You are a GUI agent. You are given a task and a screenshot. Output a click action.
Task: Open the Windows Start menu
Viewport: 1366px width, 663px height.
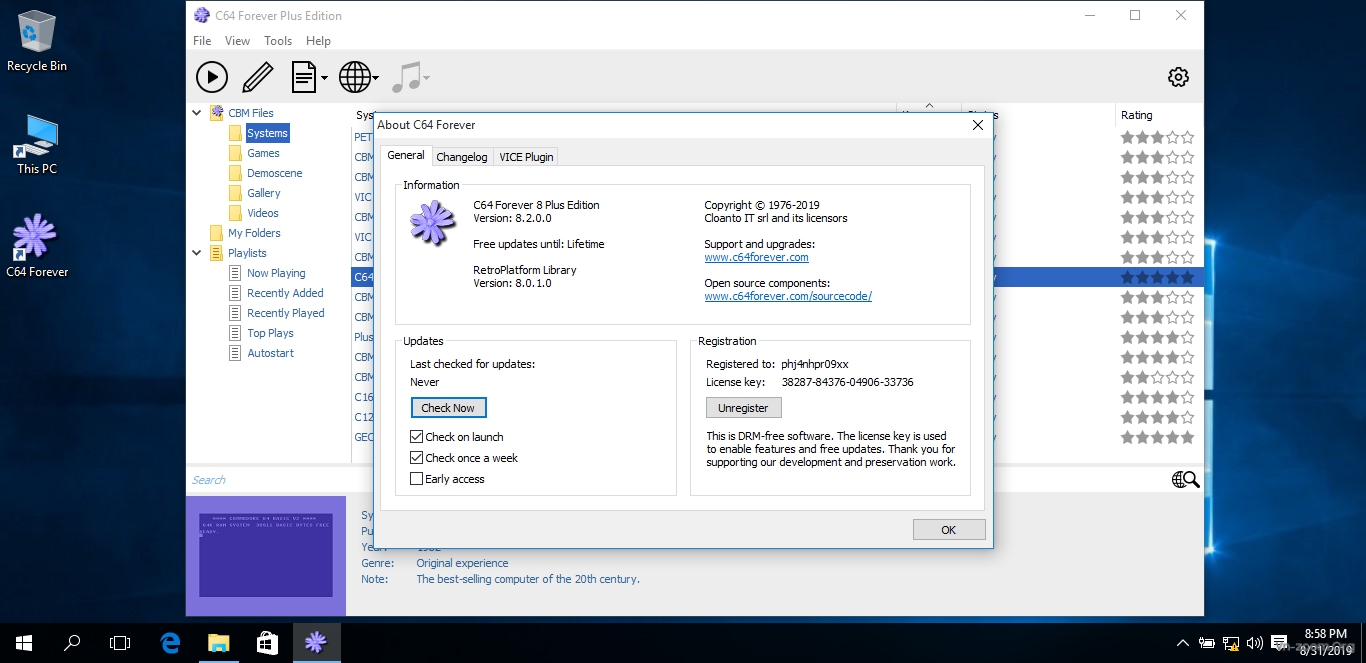[x=24, y=643]
